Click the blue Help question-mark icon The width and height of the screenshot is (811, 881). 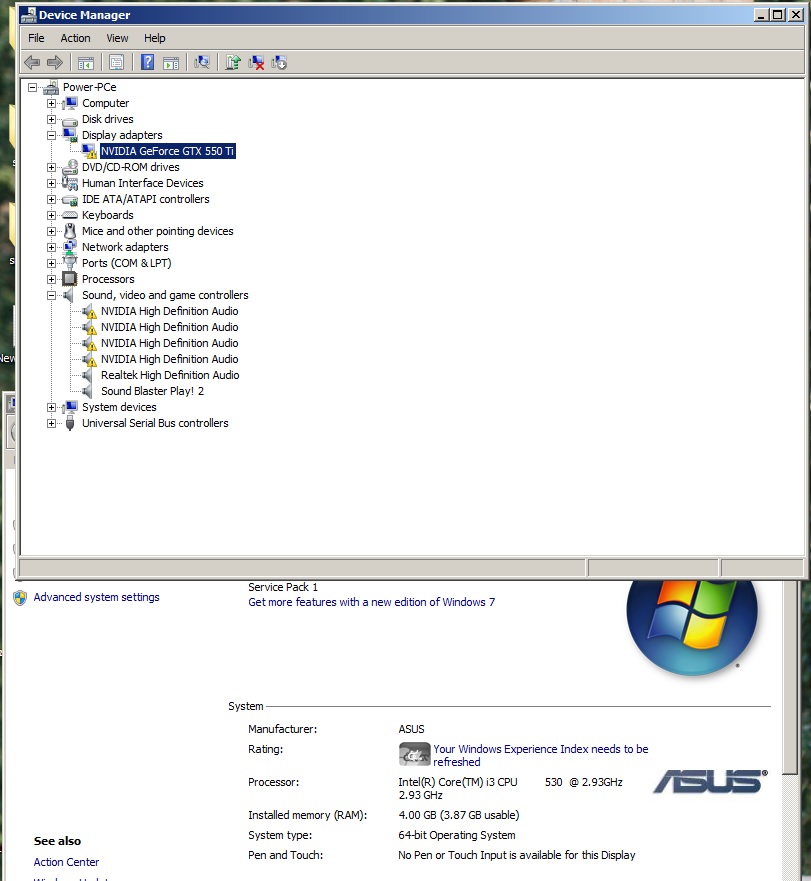(147, 62)
